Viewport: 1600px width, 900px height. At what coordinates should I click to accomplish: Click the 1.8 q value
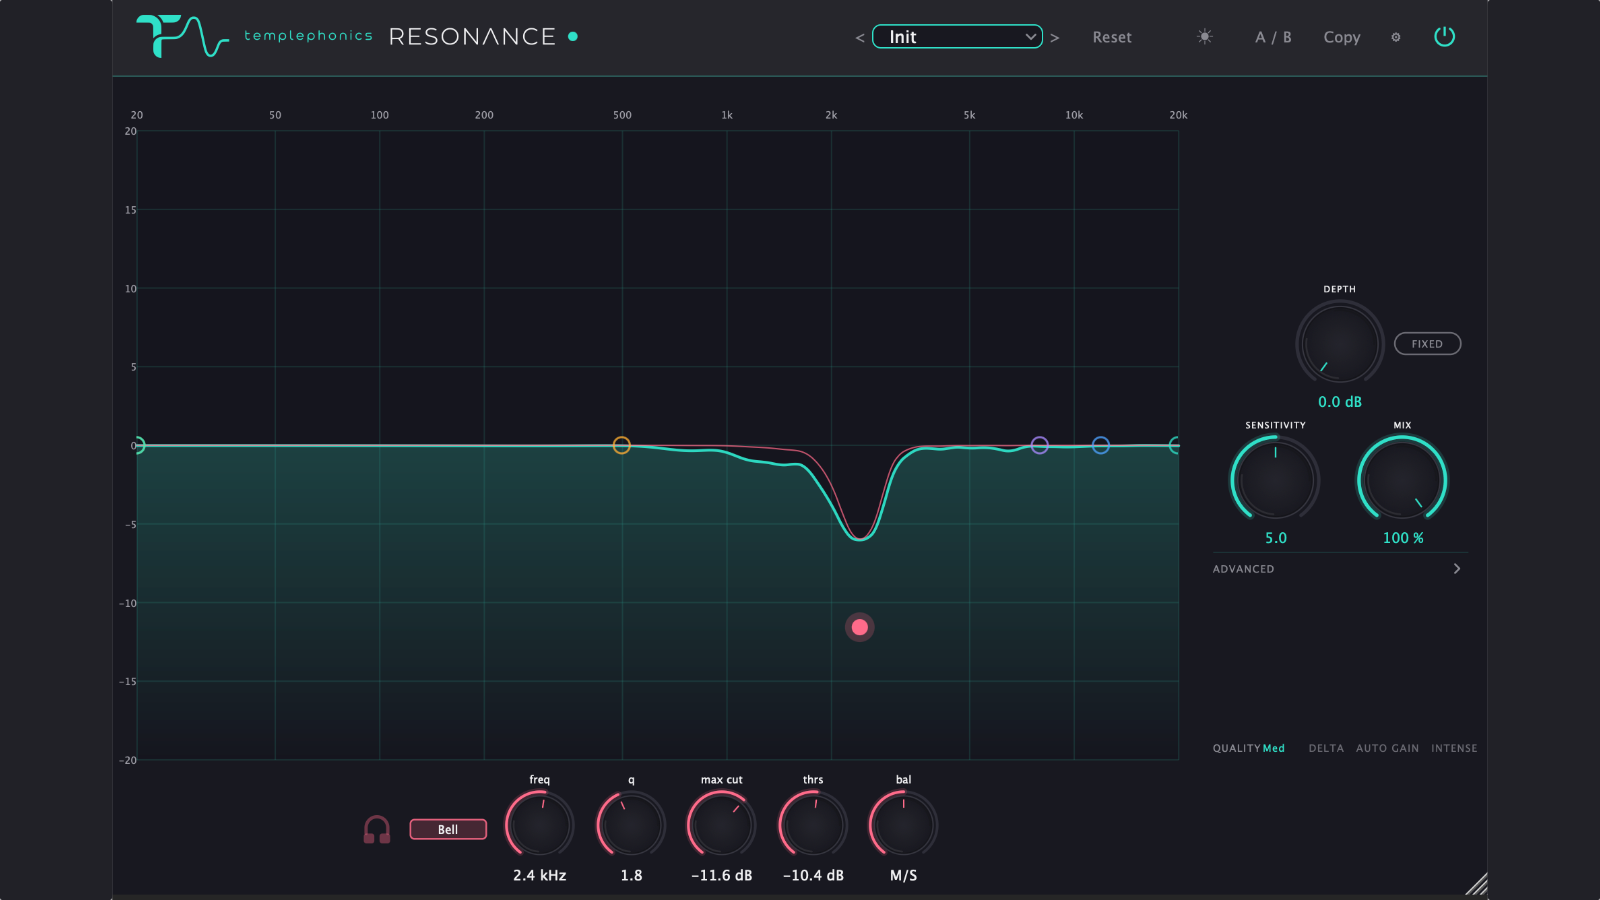pyautogui.click(x=631, y=875)
